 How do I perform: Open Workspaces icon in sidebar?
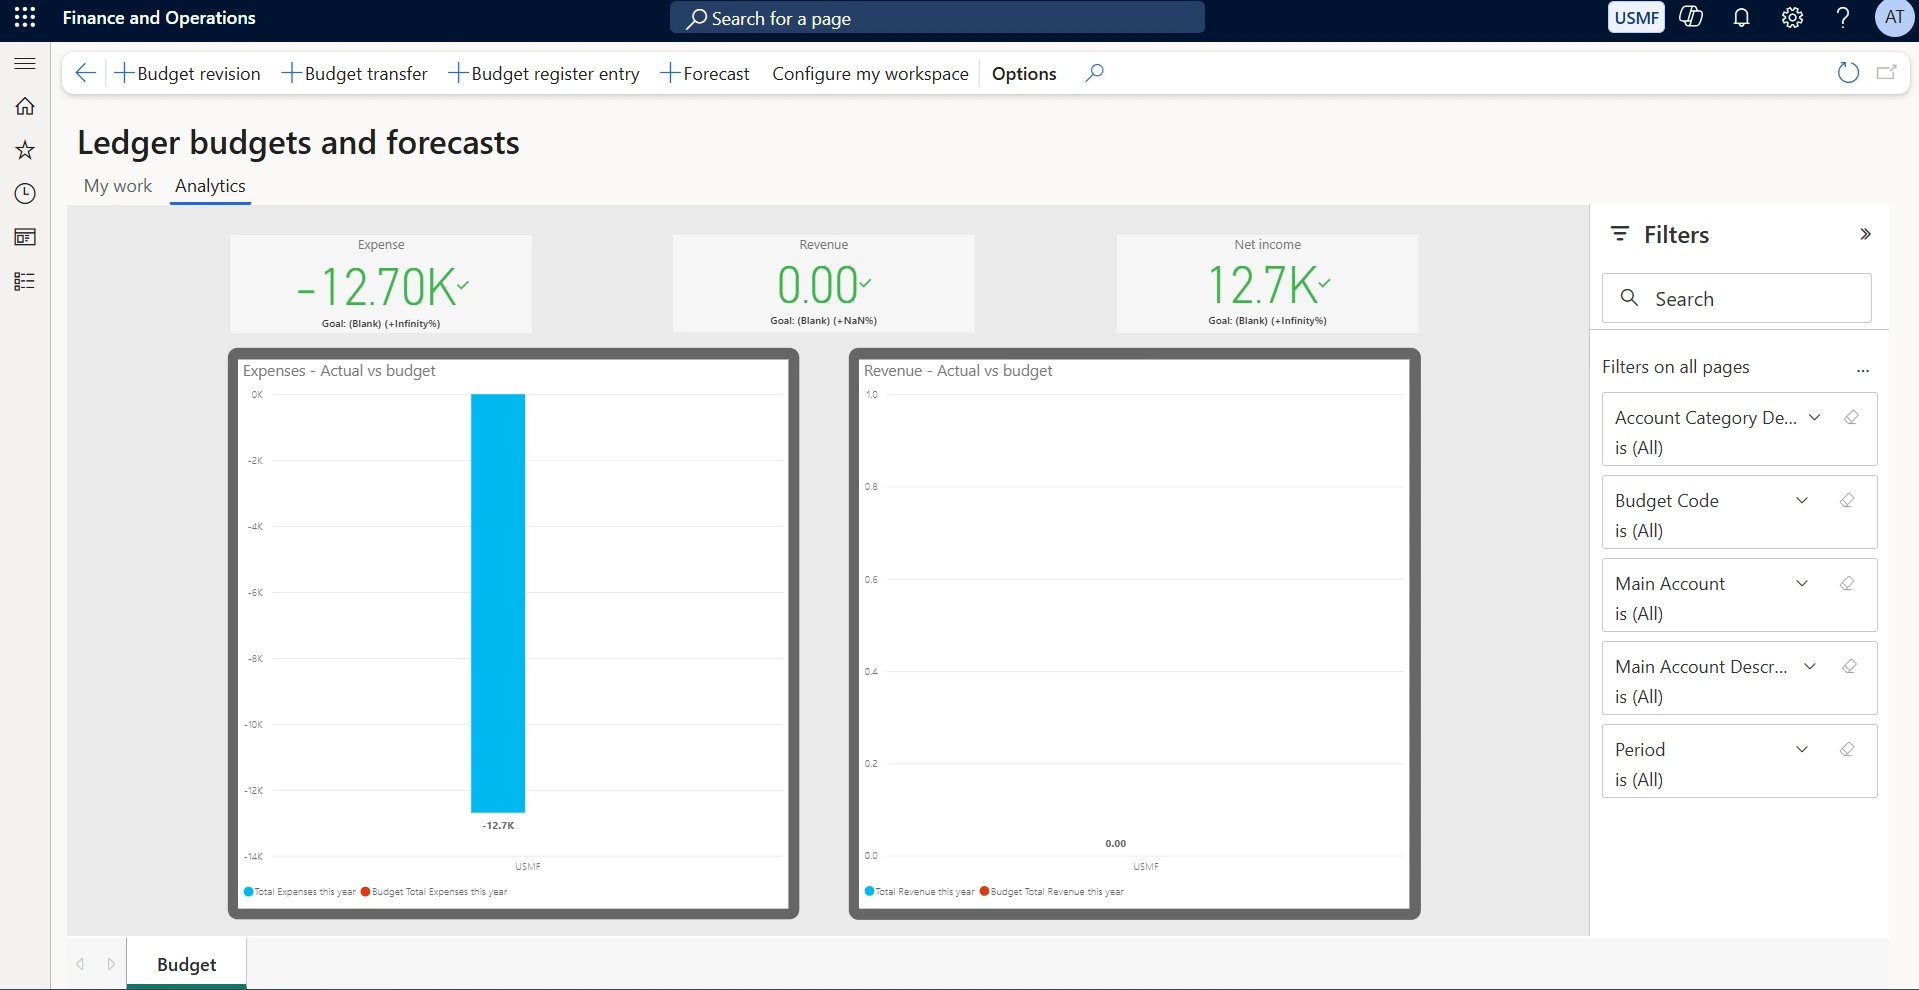(x=25, y=237)
